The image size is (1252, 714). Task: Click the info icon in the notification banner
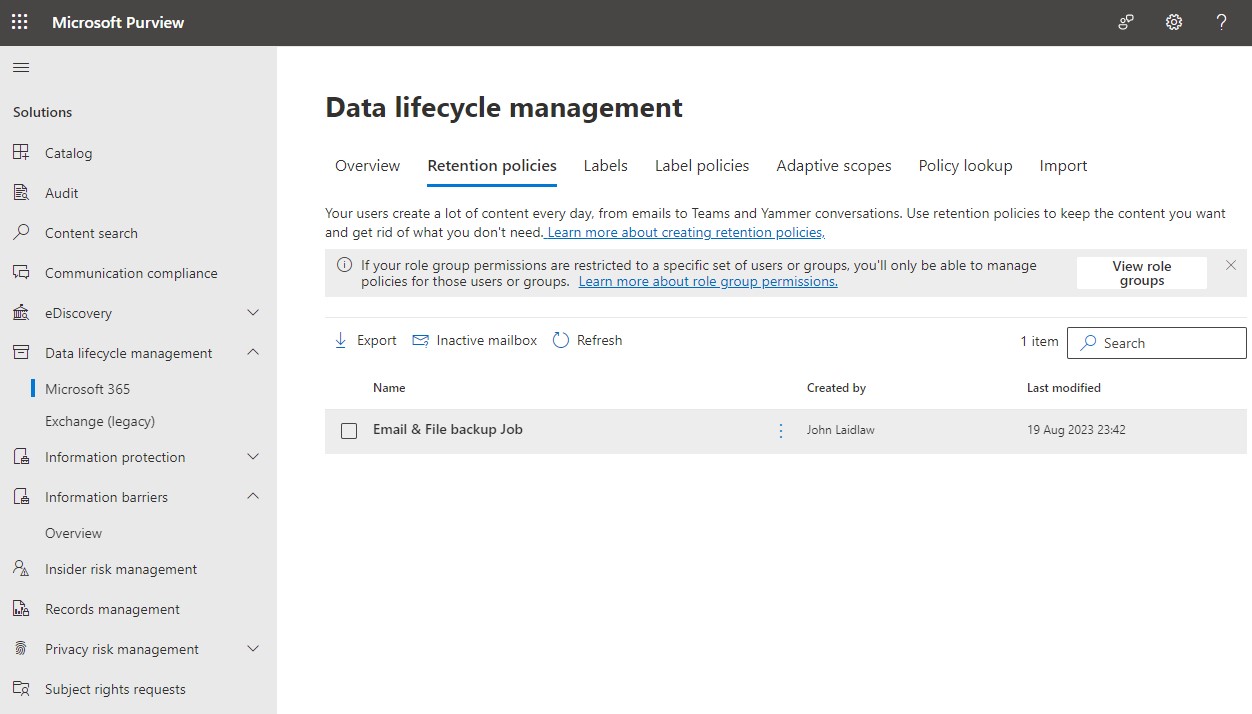tap(344, 265)
